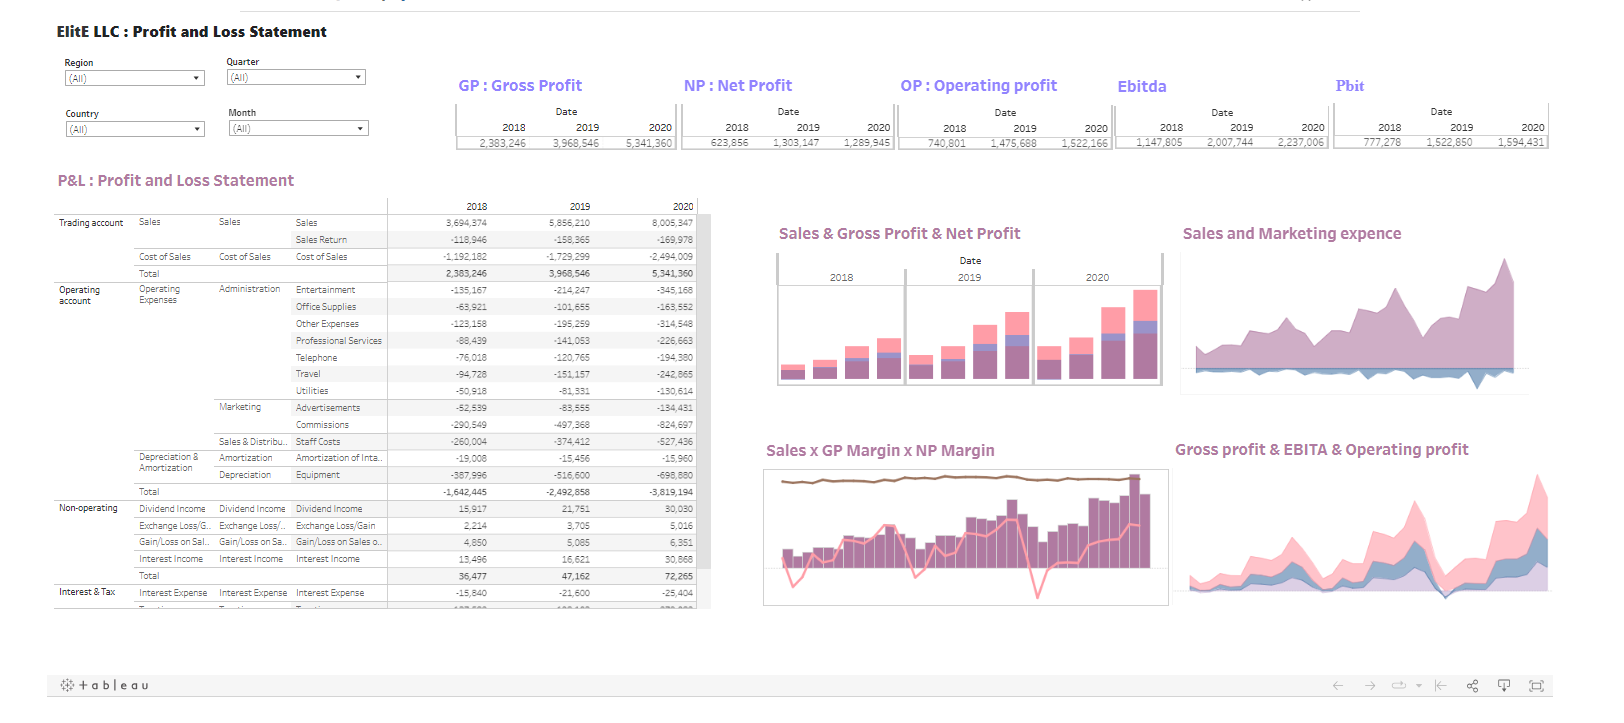Click the Revert to start icon
The image size is (1624, 723).
[x=1440, y=685]
